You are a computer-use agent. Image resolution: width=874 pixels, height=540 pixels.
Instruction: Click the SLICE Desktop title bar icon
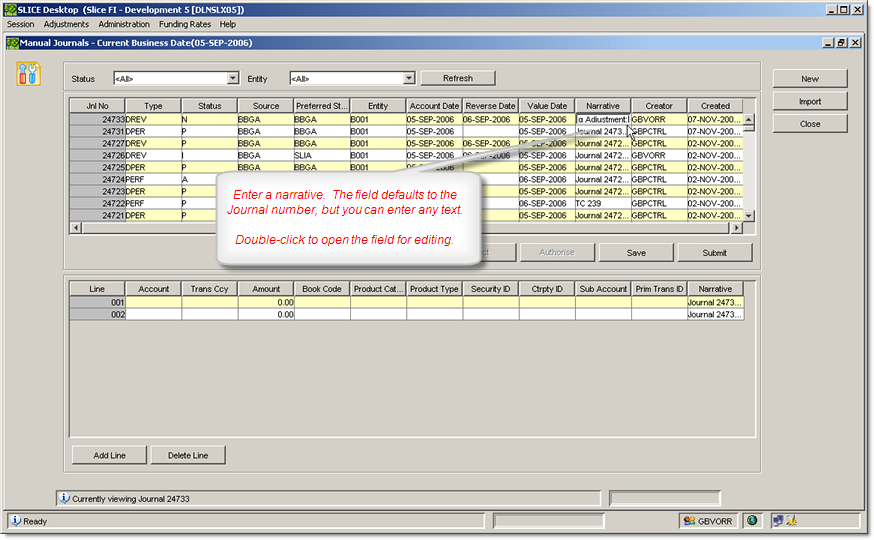click(10, 9)
